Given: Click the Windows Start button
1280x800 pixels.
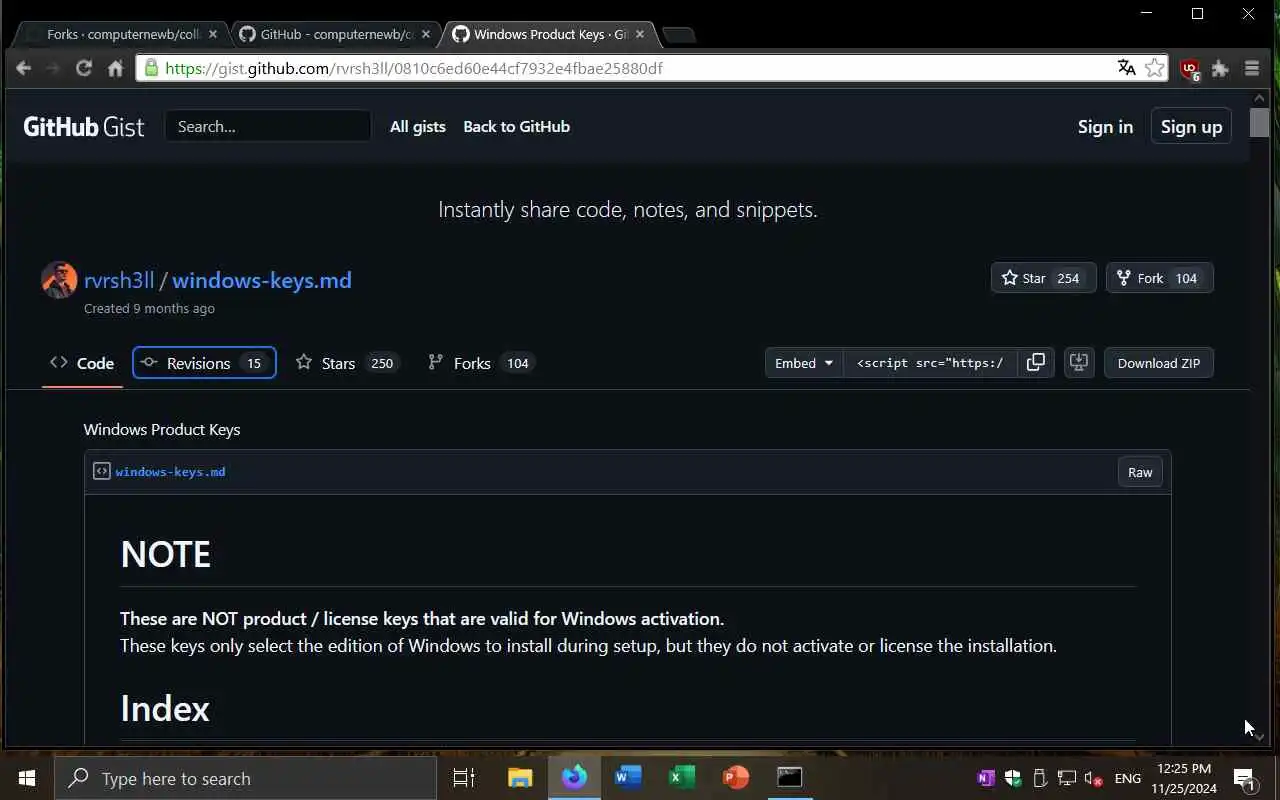Looking at the screenshot, I should point(27,778).
